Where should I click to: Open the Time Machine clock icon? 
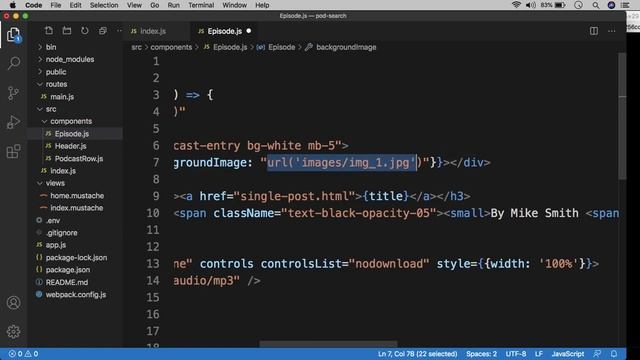point(578,5)
